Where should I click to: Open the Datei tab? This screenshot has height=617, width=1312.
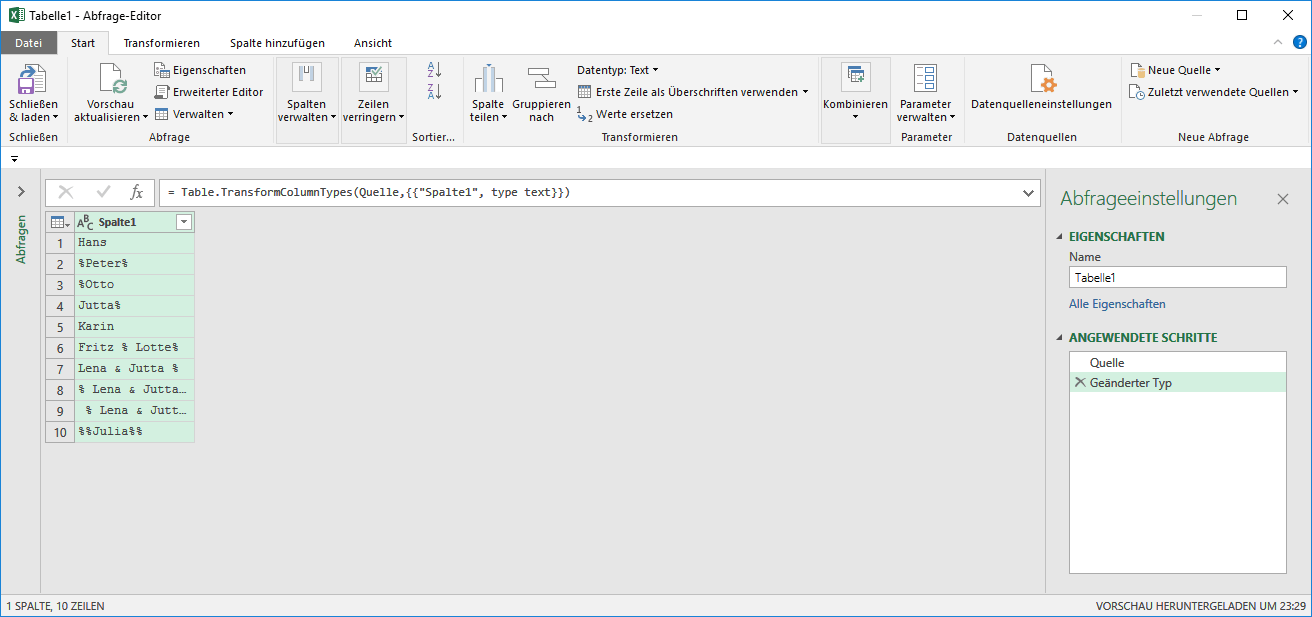[29, 43]
